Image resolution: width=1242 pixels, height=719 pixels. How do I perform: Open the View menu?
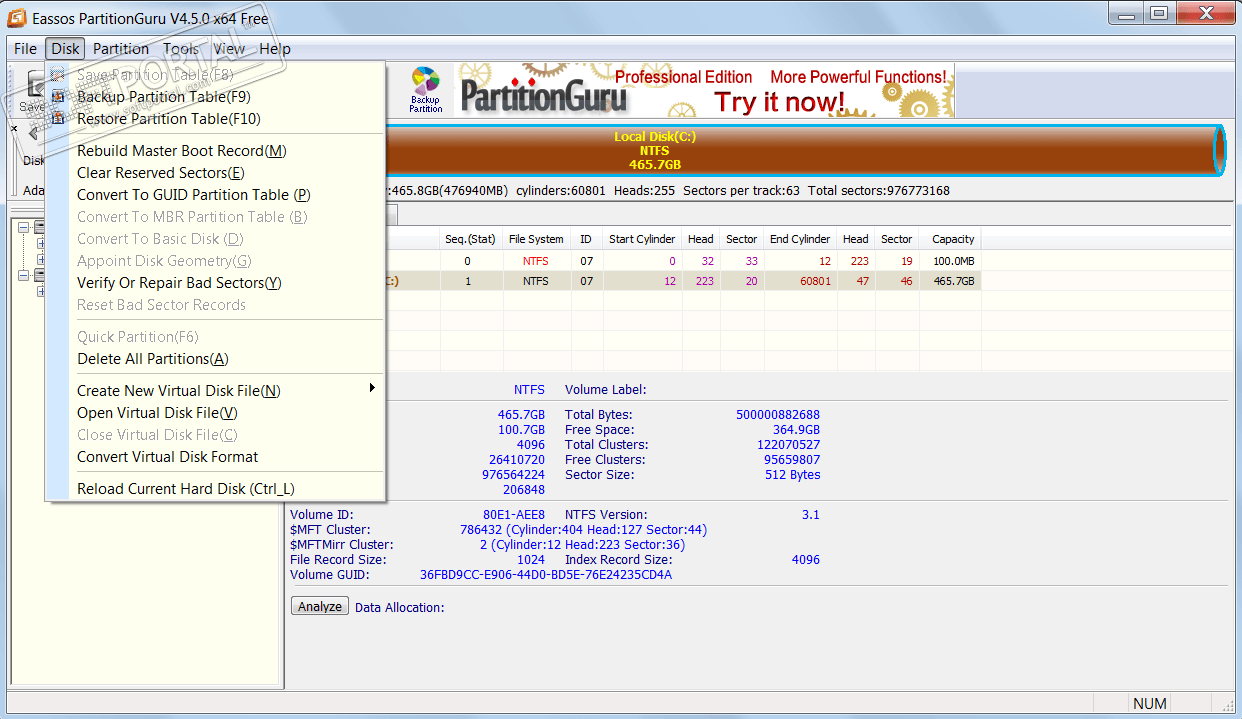click(x=229, y=48)
